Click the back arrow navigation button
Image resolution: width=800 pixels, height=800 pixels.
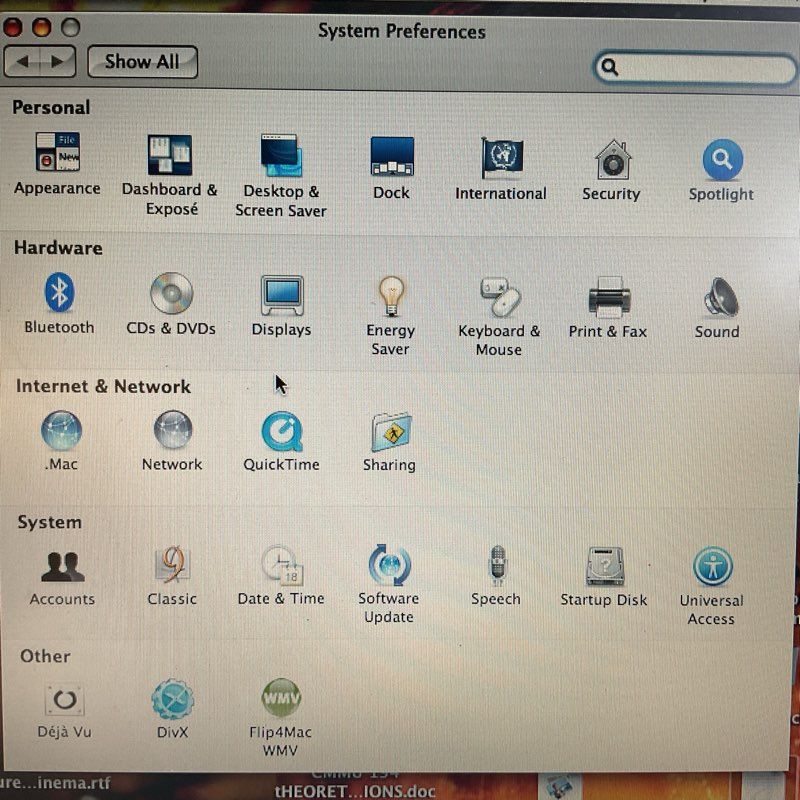tap(24, 62)
